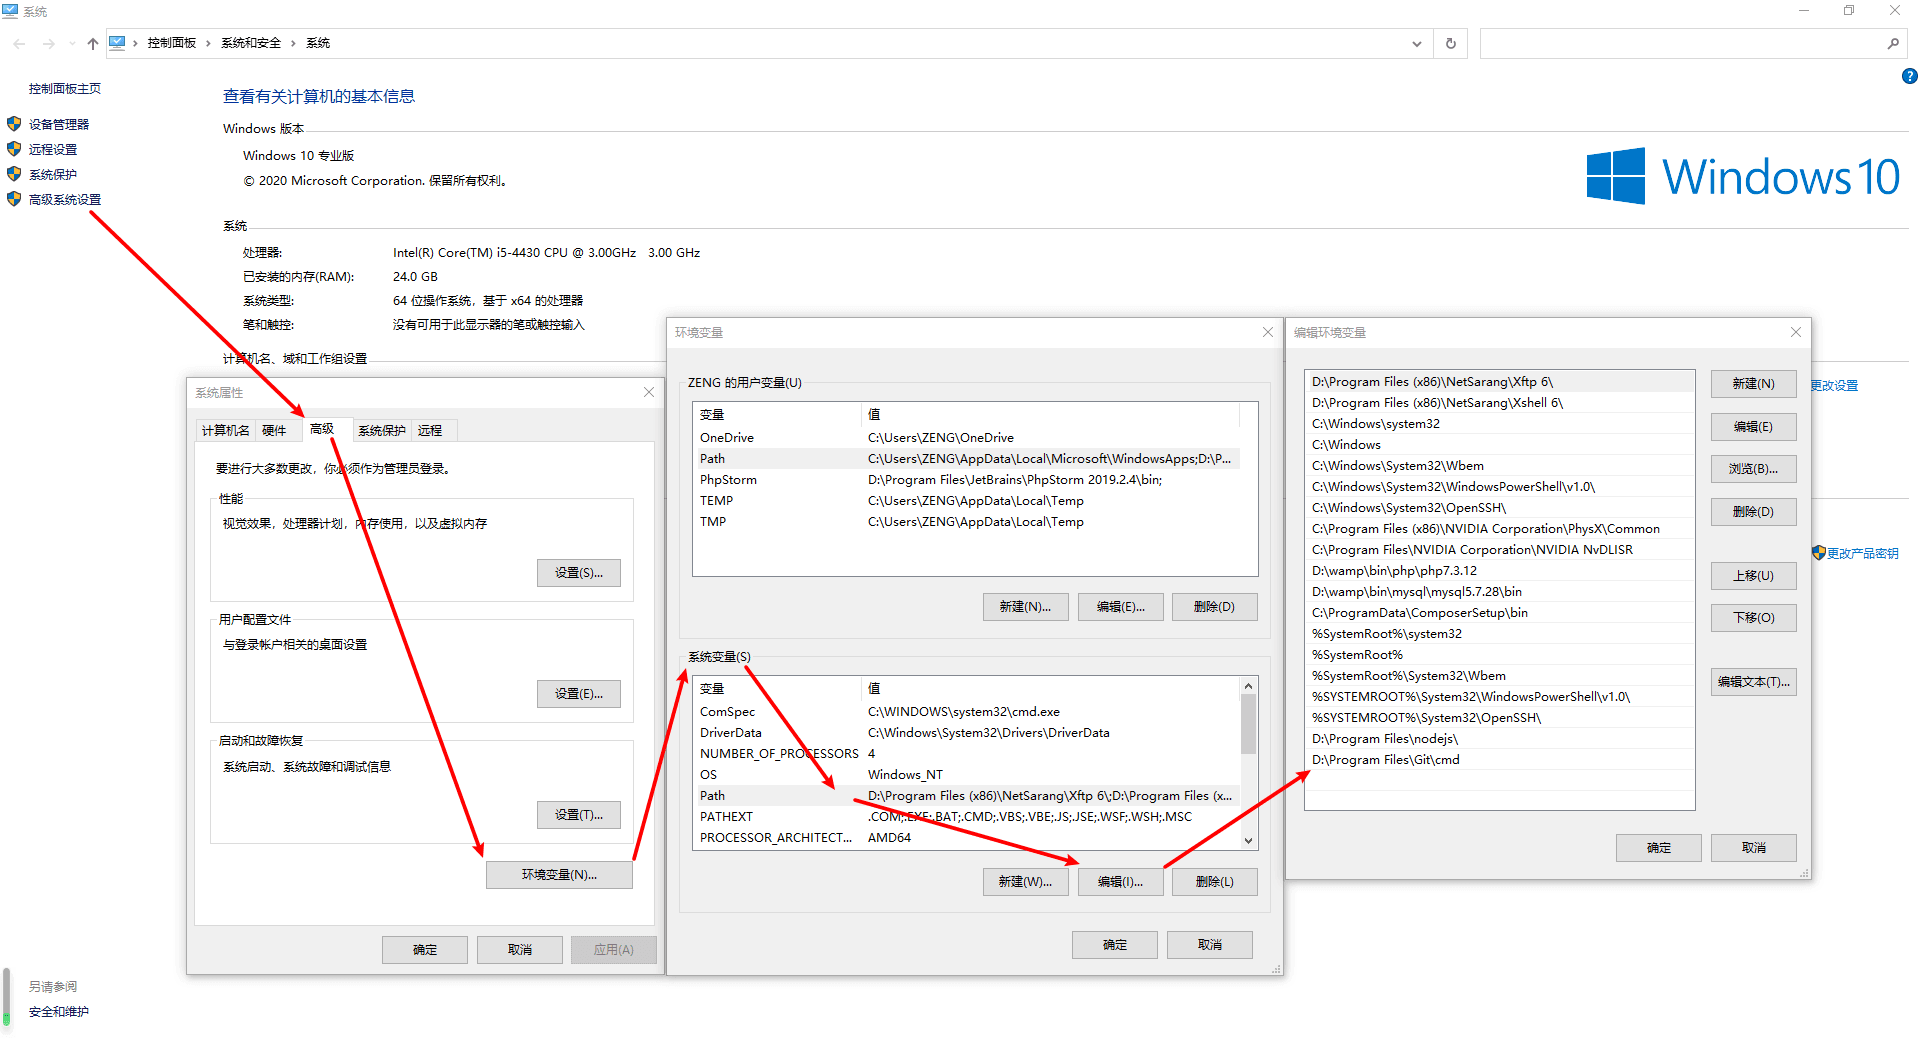The image size is (1920, 1040).
Task: Click 编辑(I)... under system variables
Action: [1120, 882]
